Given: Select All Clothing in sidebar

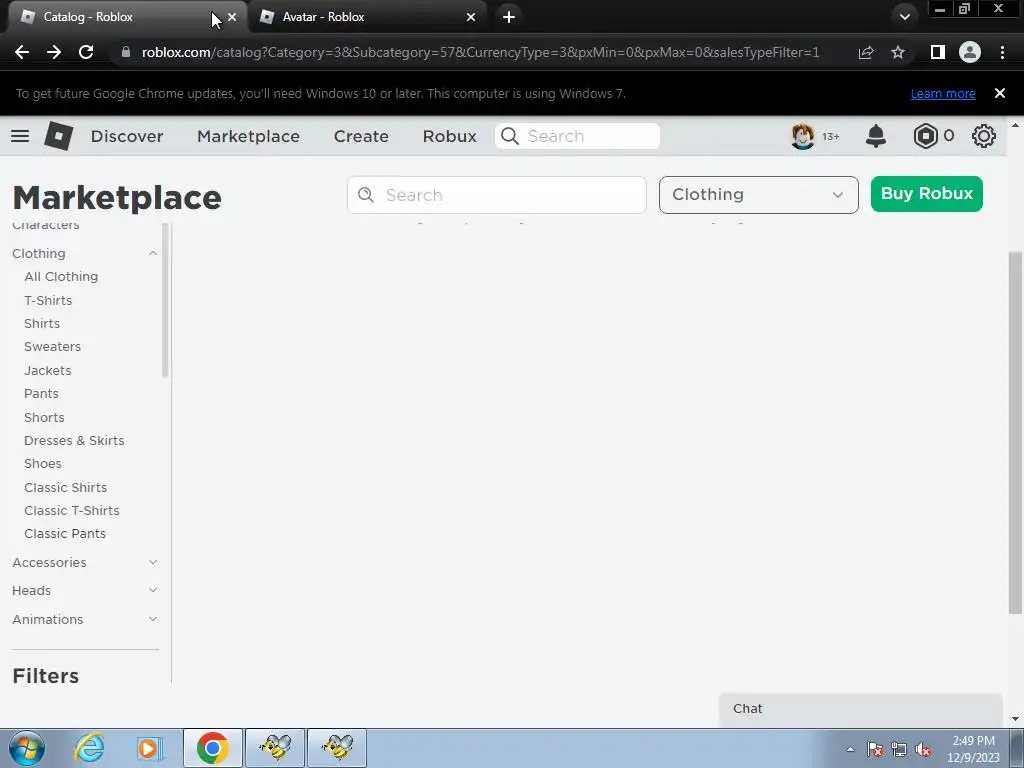Looking at the screenshot, I should (x=61, y=277).
